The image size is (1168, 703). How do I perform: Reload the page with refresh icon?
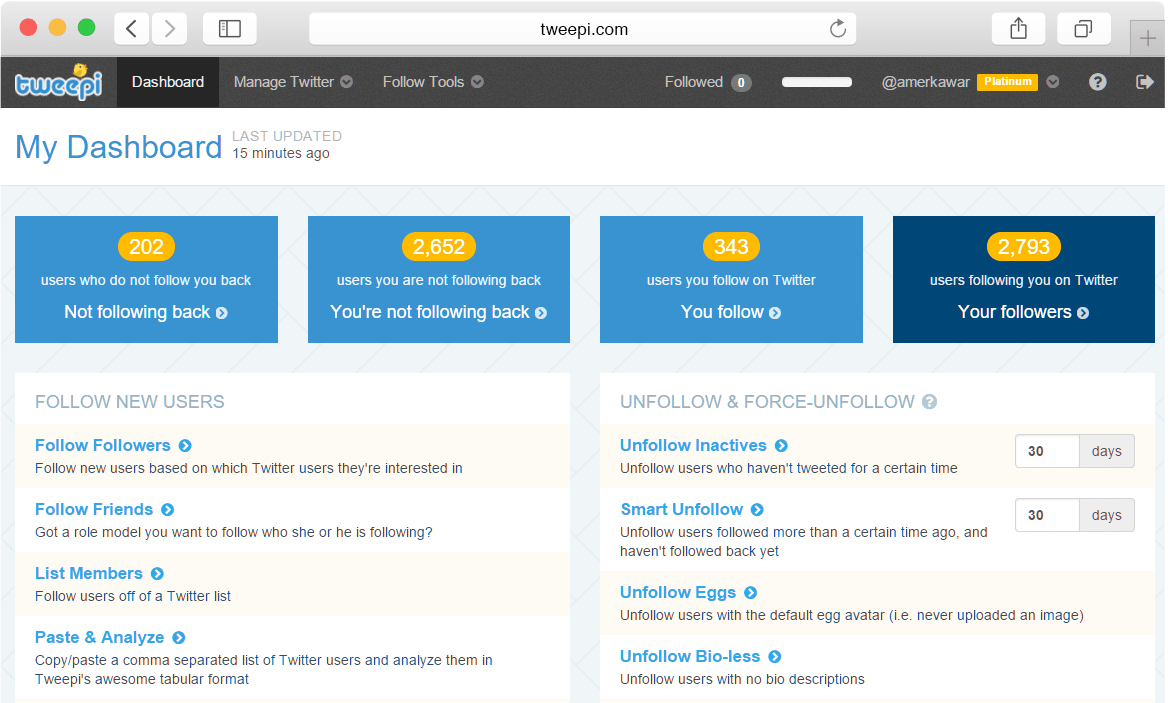pyautogui.click(x=838, y=29)
